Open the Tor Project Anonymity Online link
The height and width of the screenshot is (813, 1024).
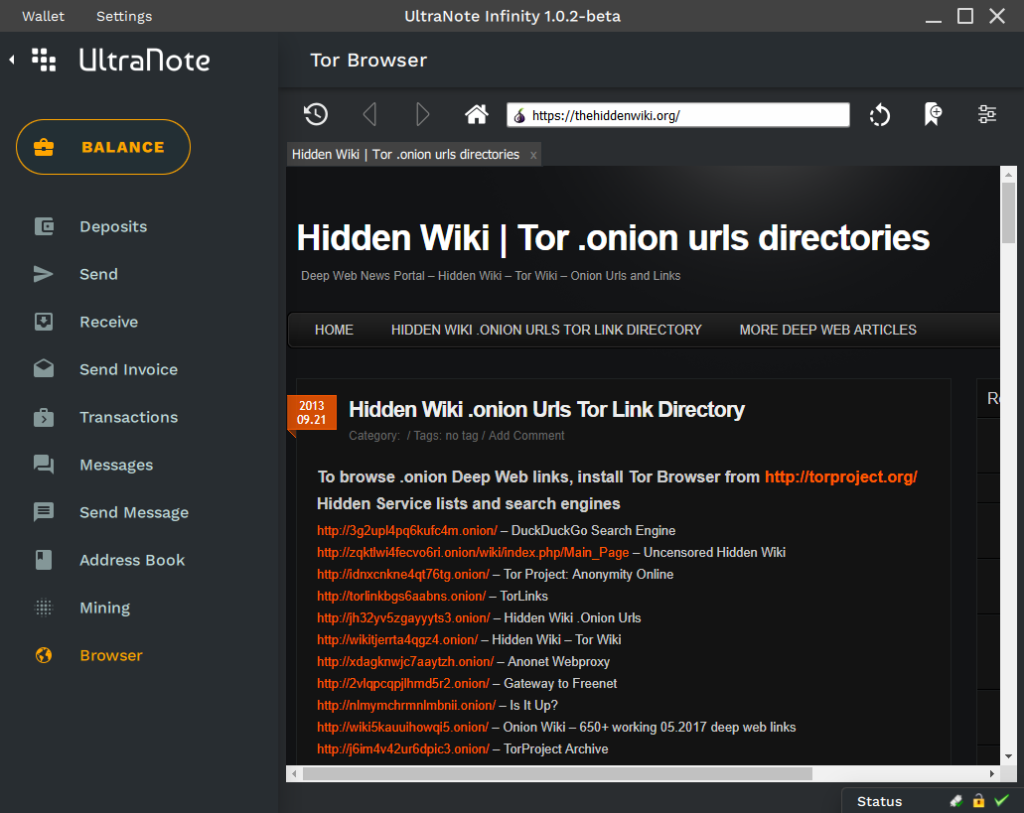pyautogui.click(x=403, y=574)
